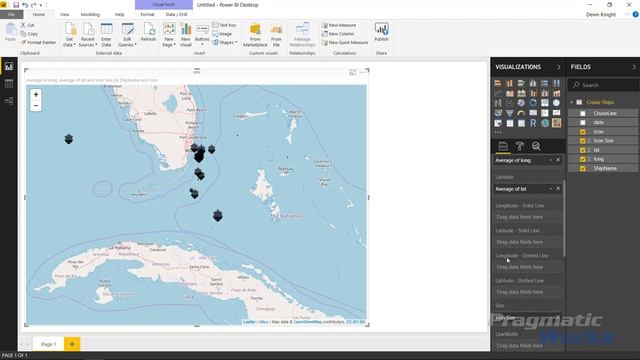Image resolution: width=640 pixels, height=360 pixels.
Task: Pick the Table visualization icon
Action: pos(510,123)
